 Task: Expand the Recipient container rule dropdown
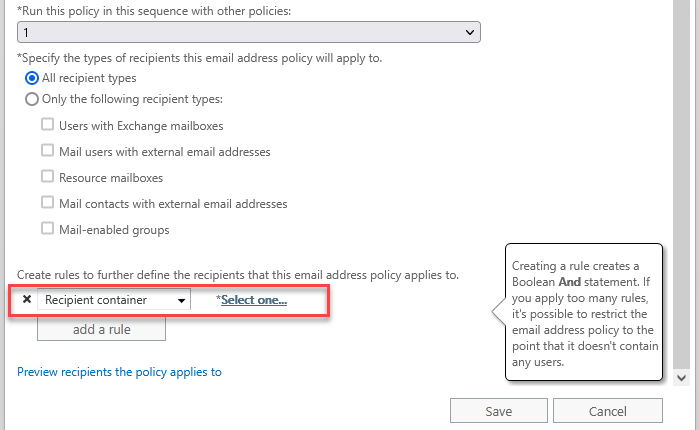115,300
